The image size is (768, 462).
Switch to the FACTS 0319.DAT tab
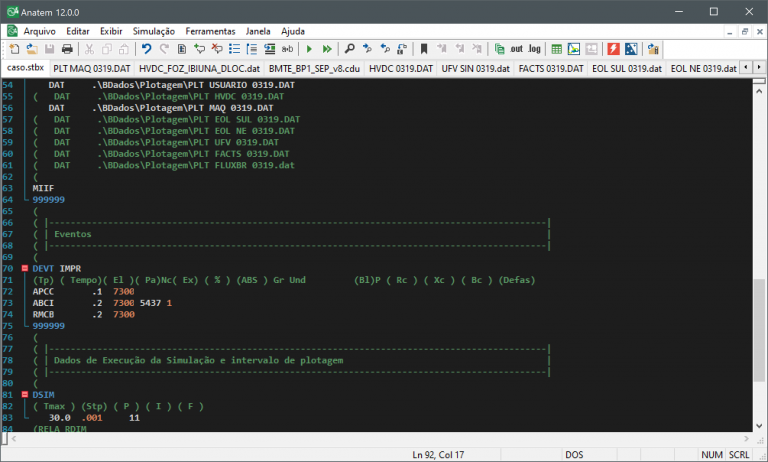pyautogui.click(x=551, y=68)
